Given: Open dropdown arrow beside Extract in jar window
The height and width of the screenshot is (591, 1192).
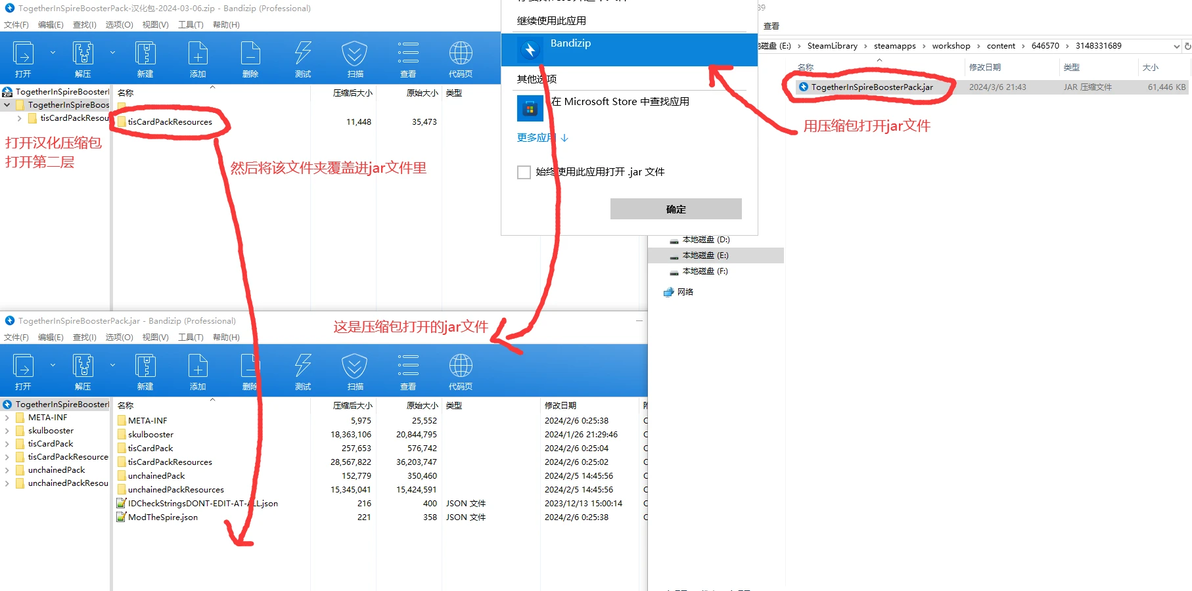Looking at the screenshot, I should [x=113, y=366].
